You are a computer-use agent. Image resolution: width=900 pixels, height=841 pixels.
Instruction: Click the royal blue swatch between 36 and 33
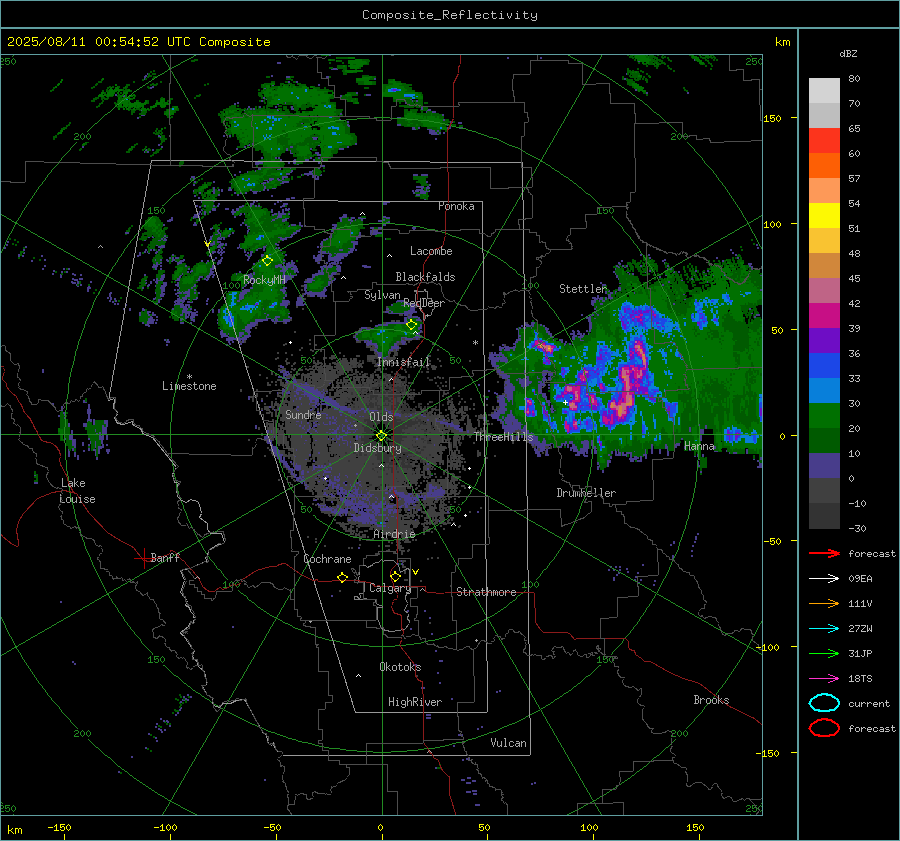[x=824, y=366]
